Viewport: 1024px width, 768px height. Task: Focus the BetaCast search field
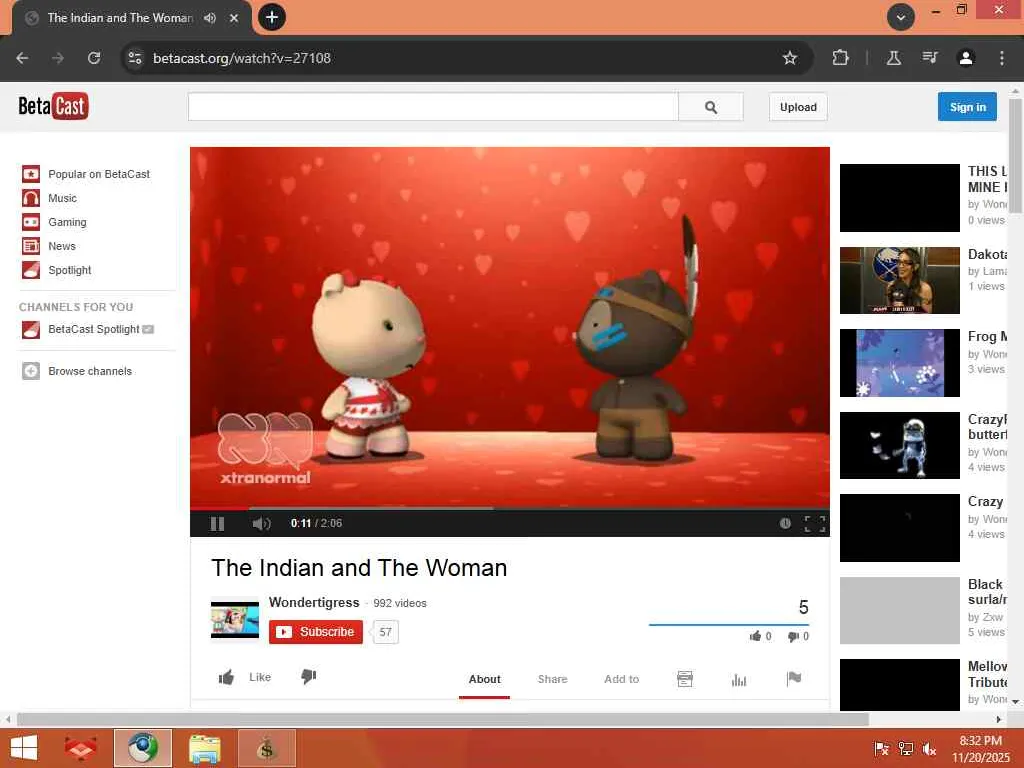click(433, 107)
